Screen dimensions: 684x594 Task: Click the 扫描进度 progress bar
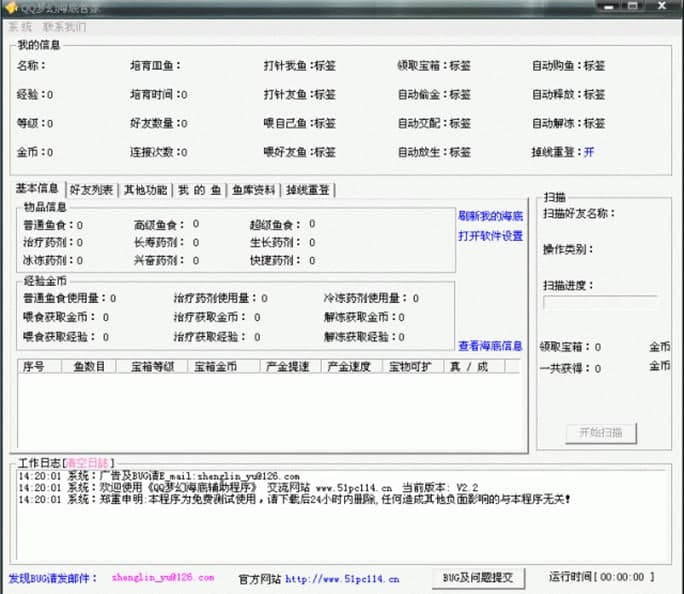(600, 302)
